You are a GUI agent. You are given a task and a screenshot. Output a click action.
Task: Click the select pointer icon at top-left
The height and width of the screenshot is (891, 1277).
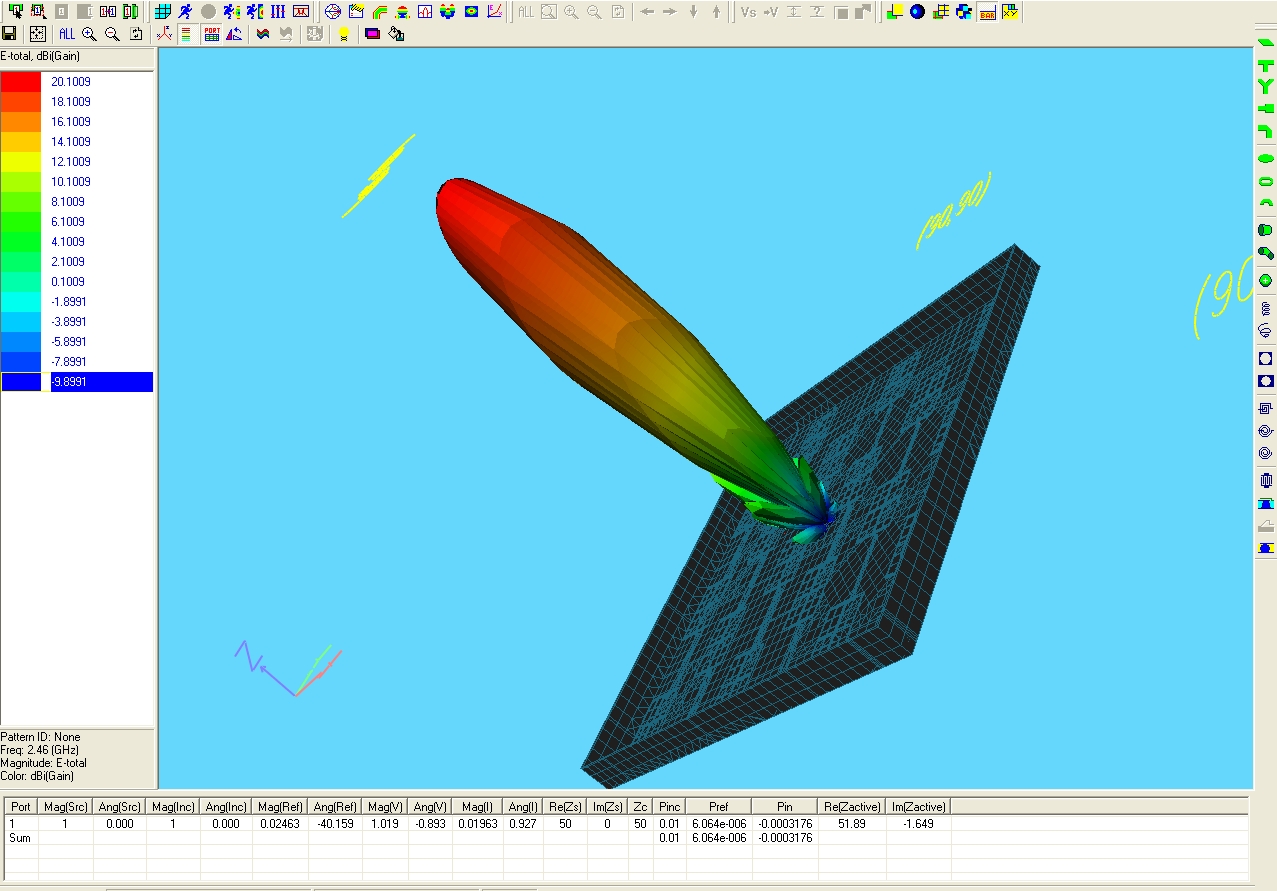15,11
